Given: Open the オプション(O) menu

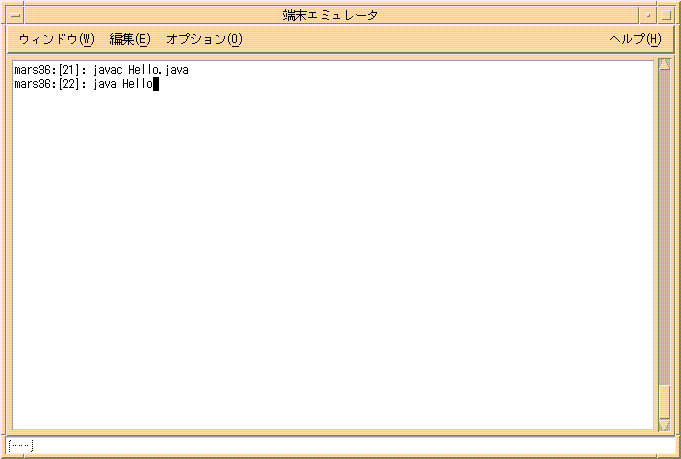Looking at the screenshot, I should [204, 39].
